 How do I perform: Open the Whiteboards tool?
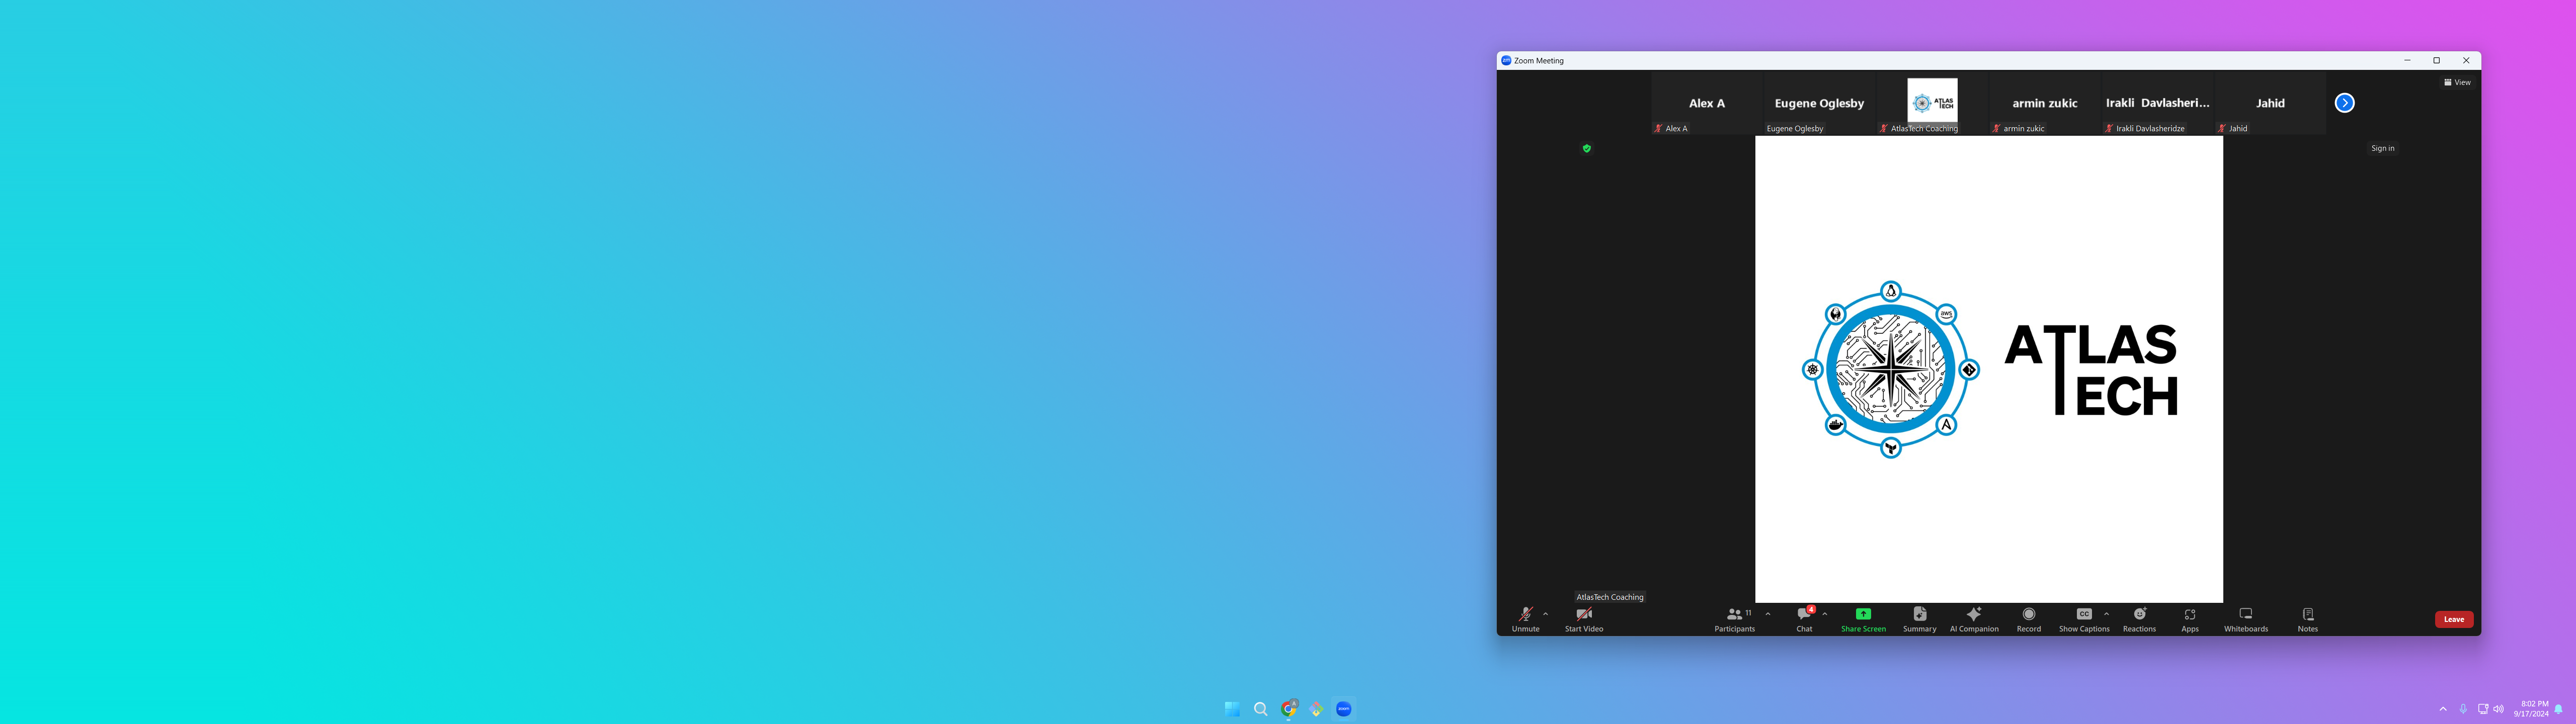click(x=2245, y=619)
